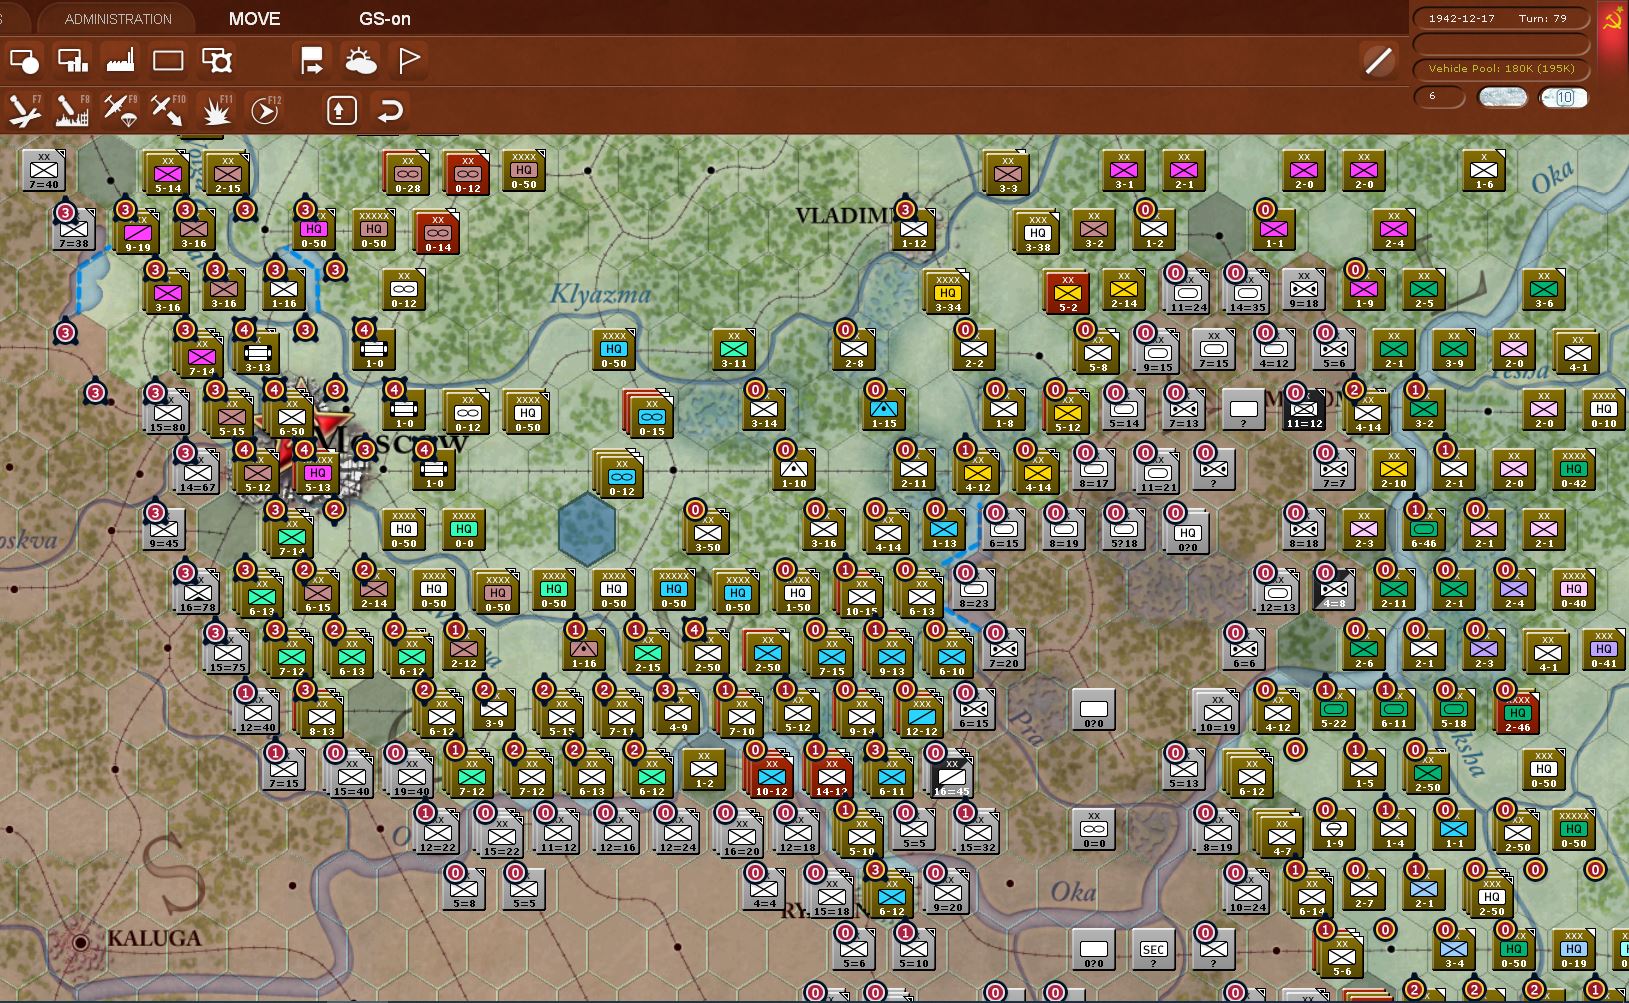Viewport: 1629px width, 1003px height.
Task: Select the dark 16=45 unit counter
Action: 951,777
